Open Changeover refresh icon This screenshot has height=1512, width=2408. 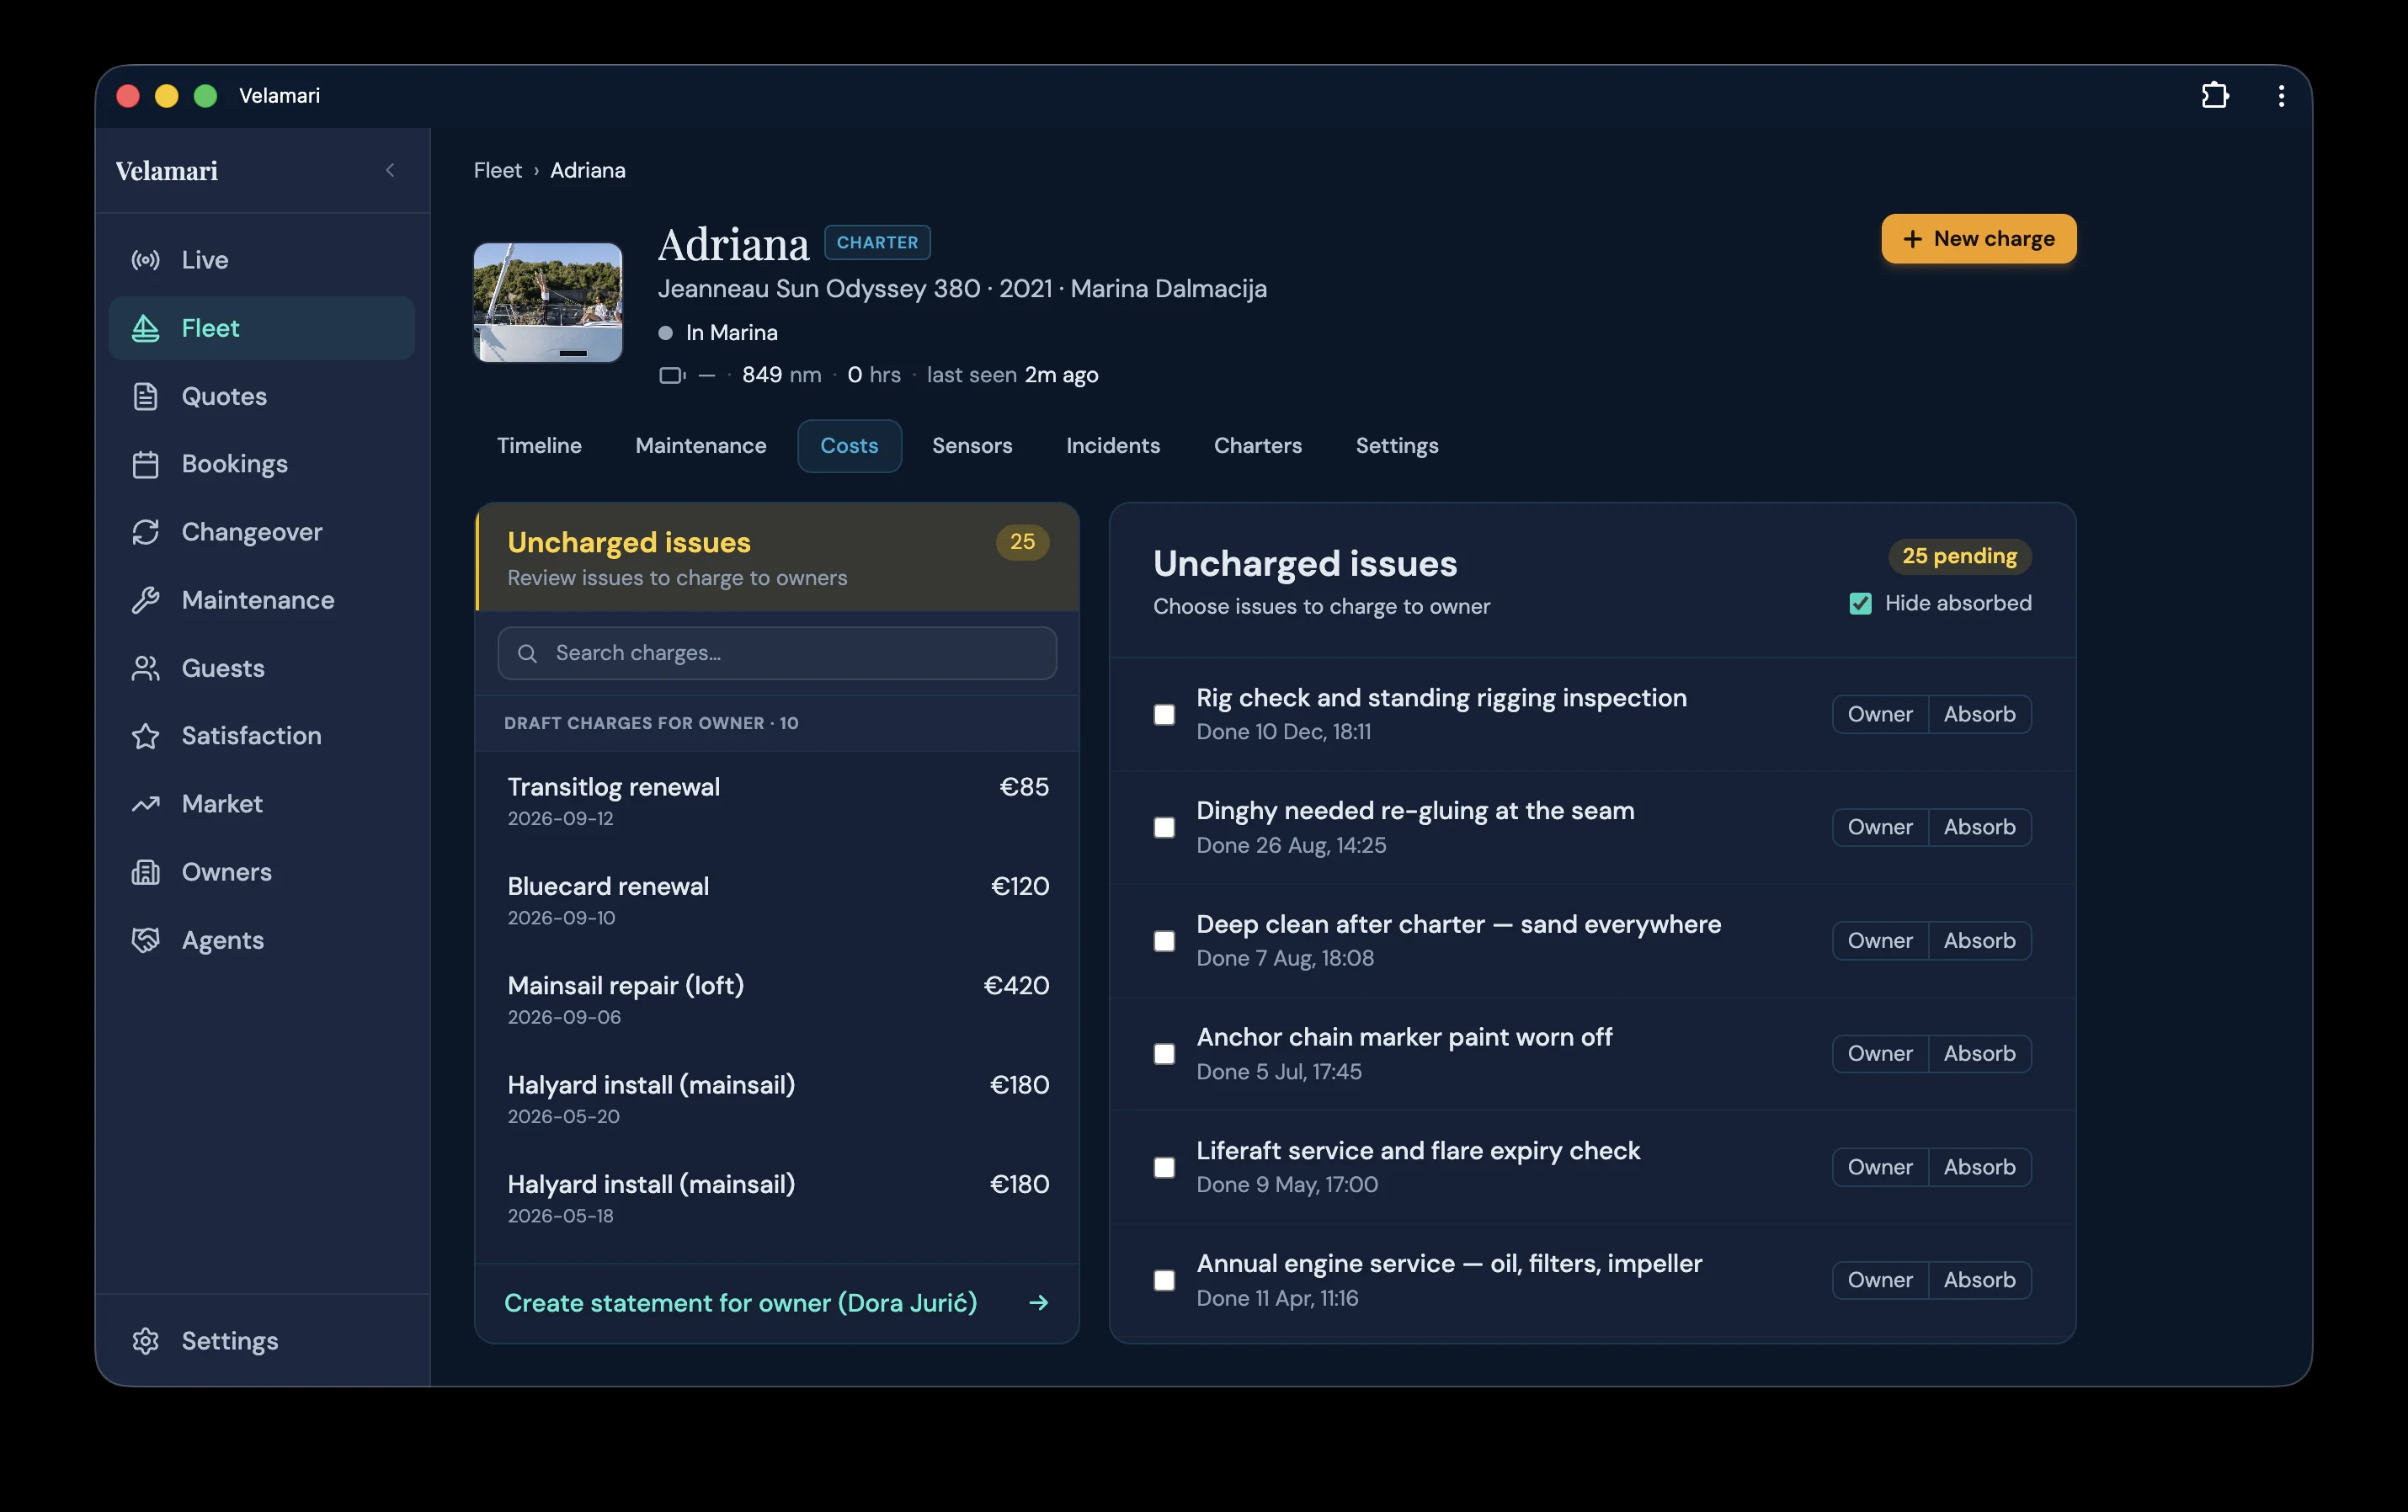coord(146,532)
